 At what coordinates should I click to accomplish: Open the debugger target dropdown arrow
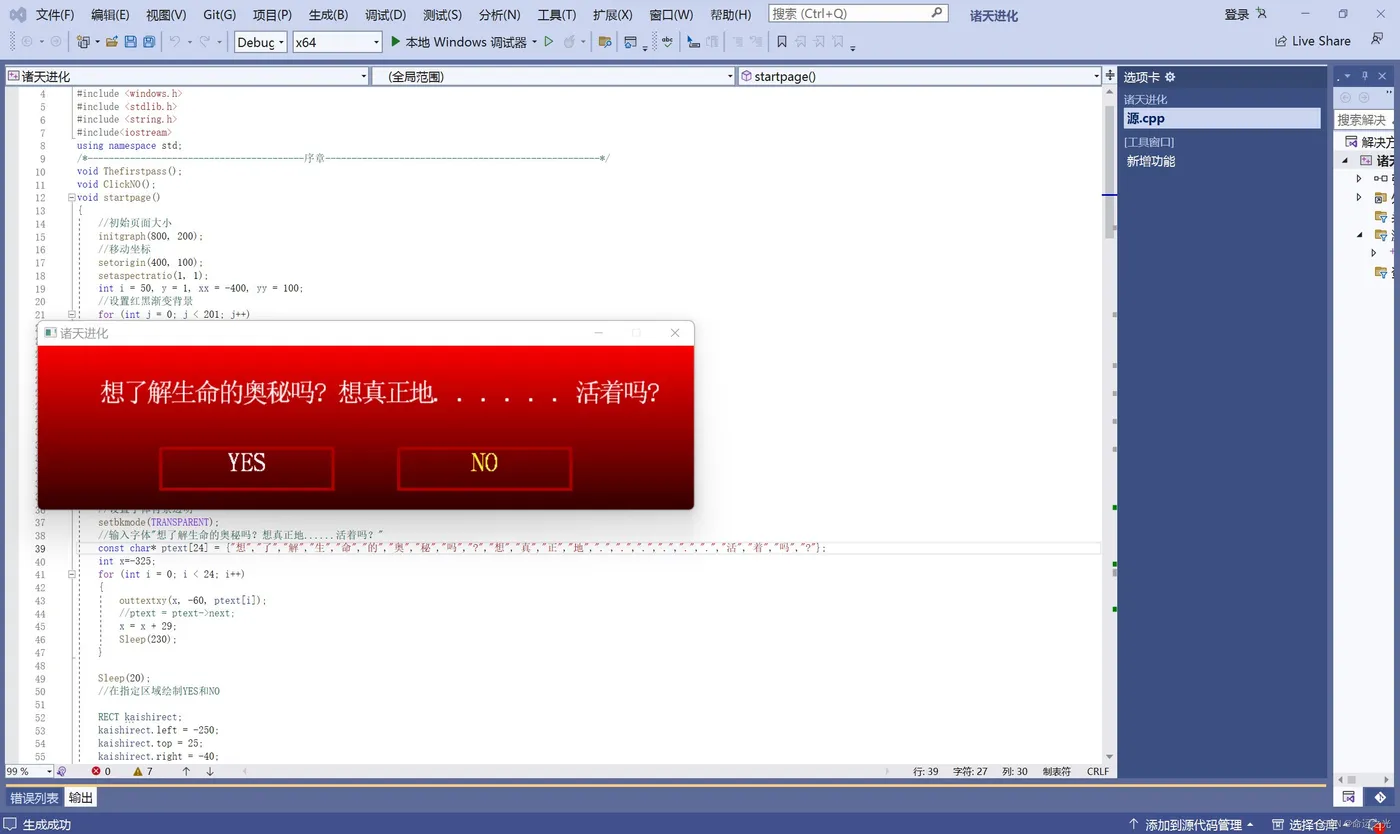pos(534,42)
